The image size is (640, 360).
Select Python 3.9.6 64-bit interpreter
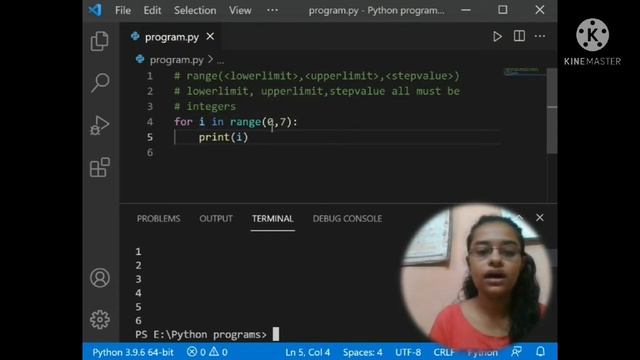point(133,352)
